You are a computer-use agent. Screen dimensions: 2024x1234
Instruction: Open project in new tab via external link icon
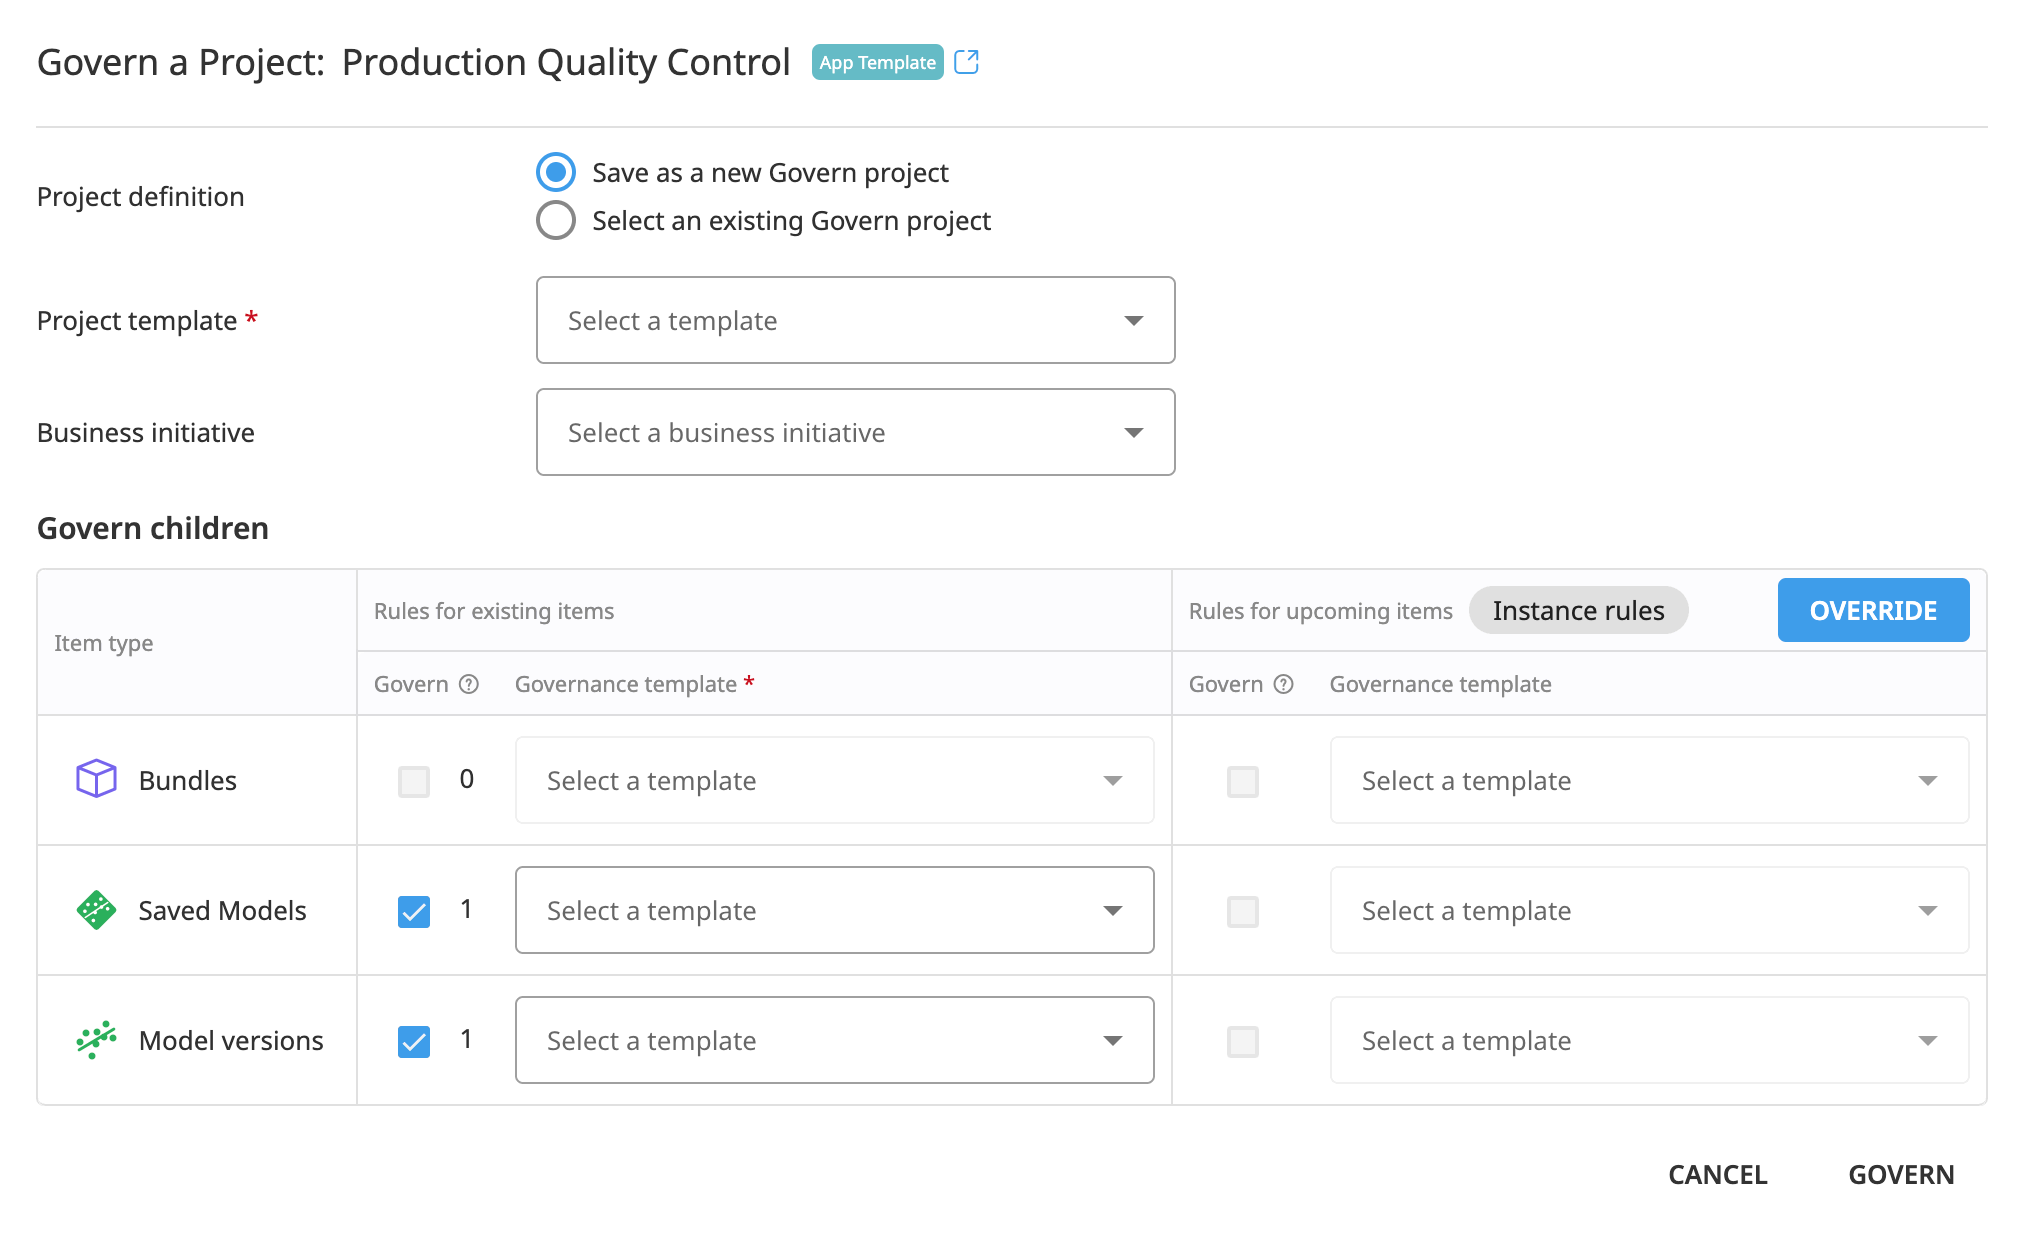coord(966,62)
